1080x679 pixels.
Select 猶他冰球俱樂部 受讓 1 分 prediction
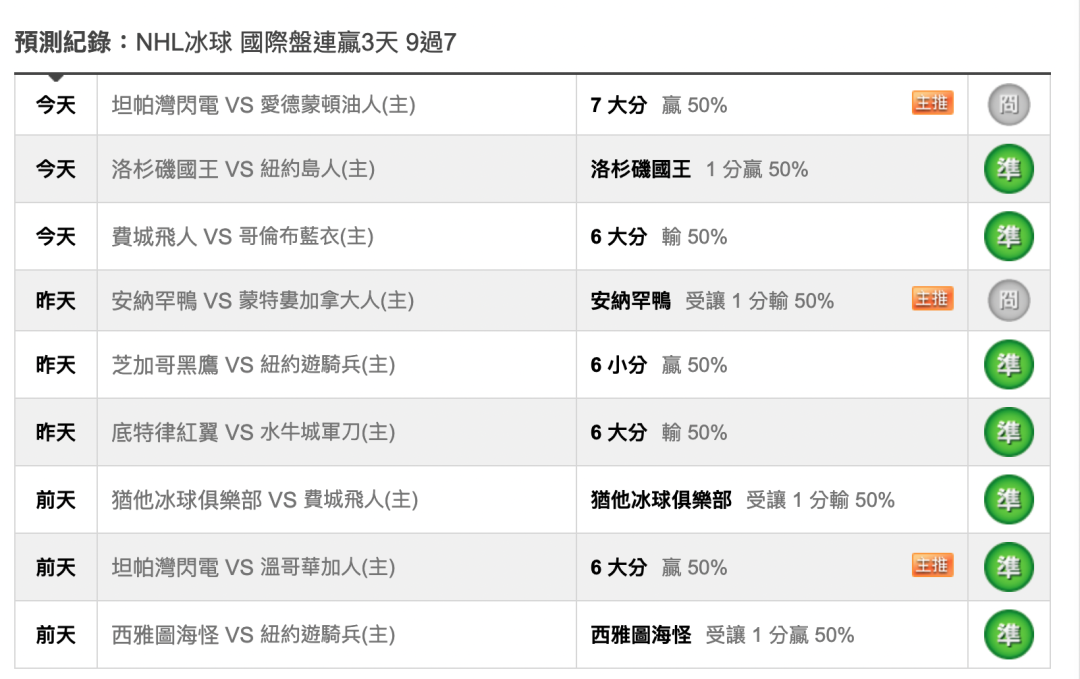pyautogui.click(x=742, y=500)
